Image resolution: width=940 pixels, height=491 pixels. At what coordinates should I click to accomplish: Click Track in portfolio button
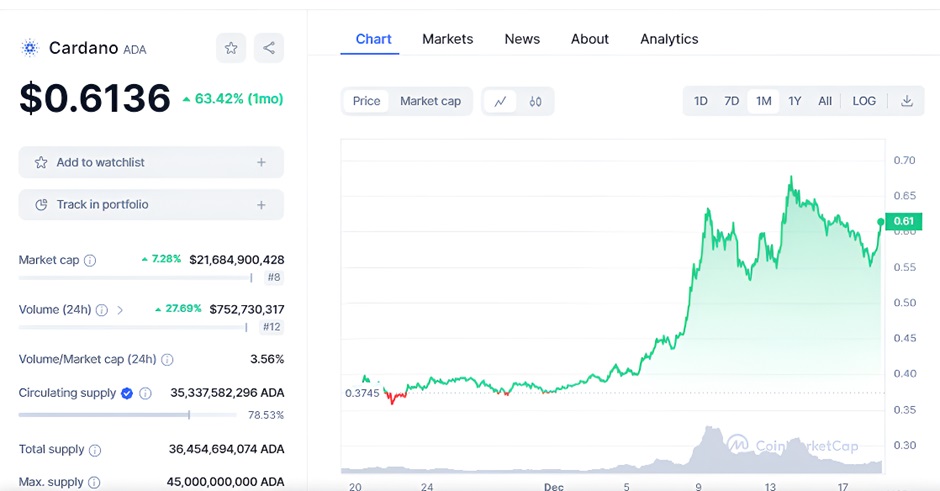[x=151, y=205]
